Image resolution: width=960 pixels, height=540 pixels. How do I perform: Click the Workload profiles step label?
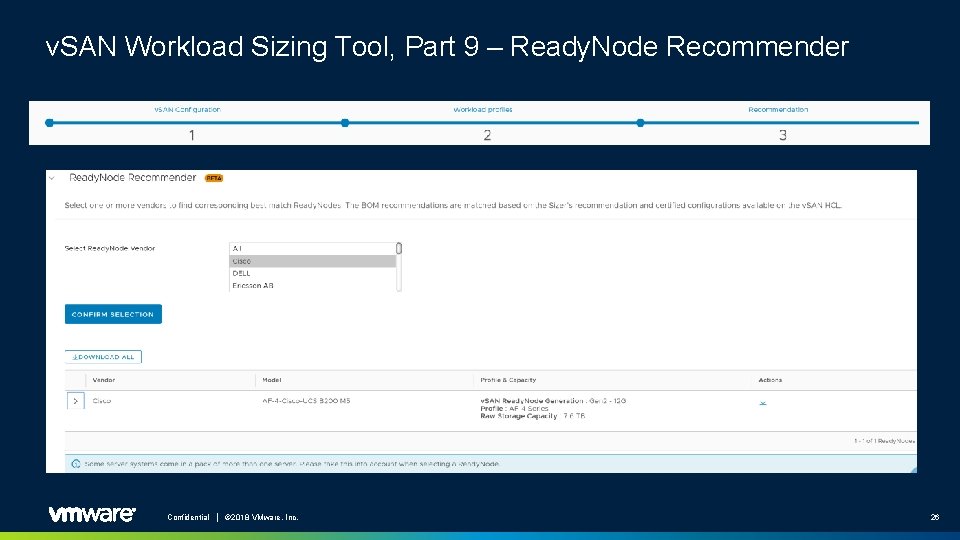pyautogui.click(x=483, y=110)
